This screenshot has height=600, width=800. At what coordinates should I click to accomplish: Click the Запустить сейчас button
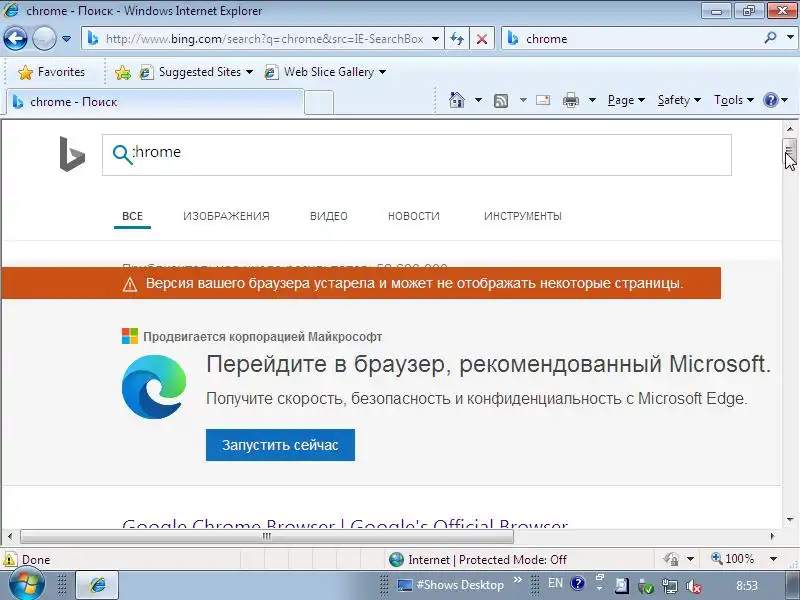(280, 445)
